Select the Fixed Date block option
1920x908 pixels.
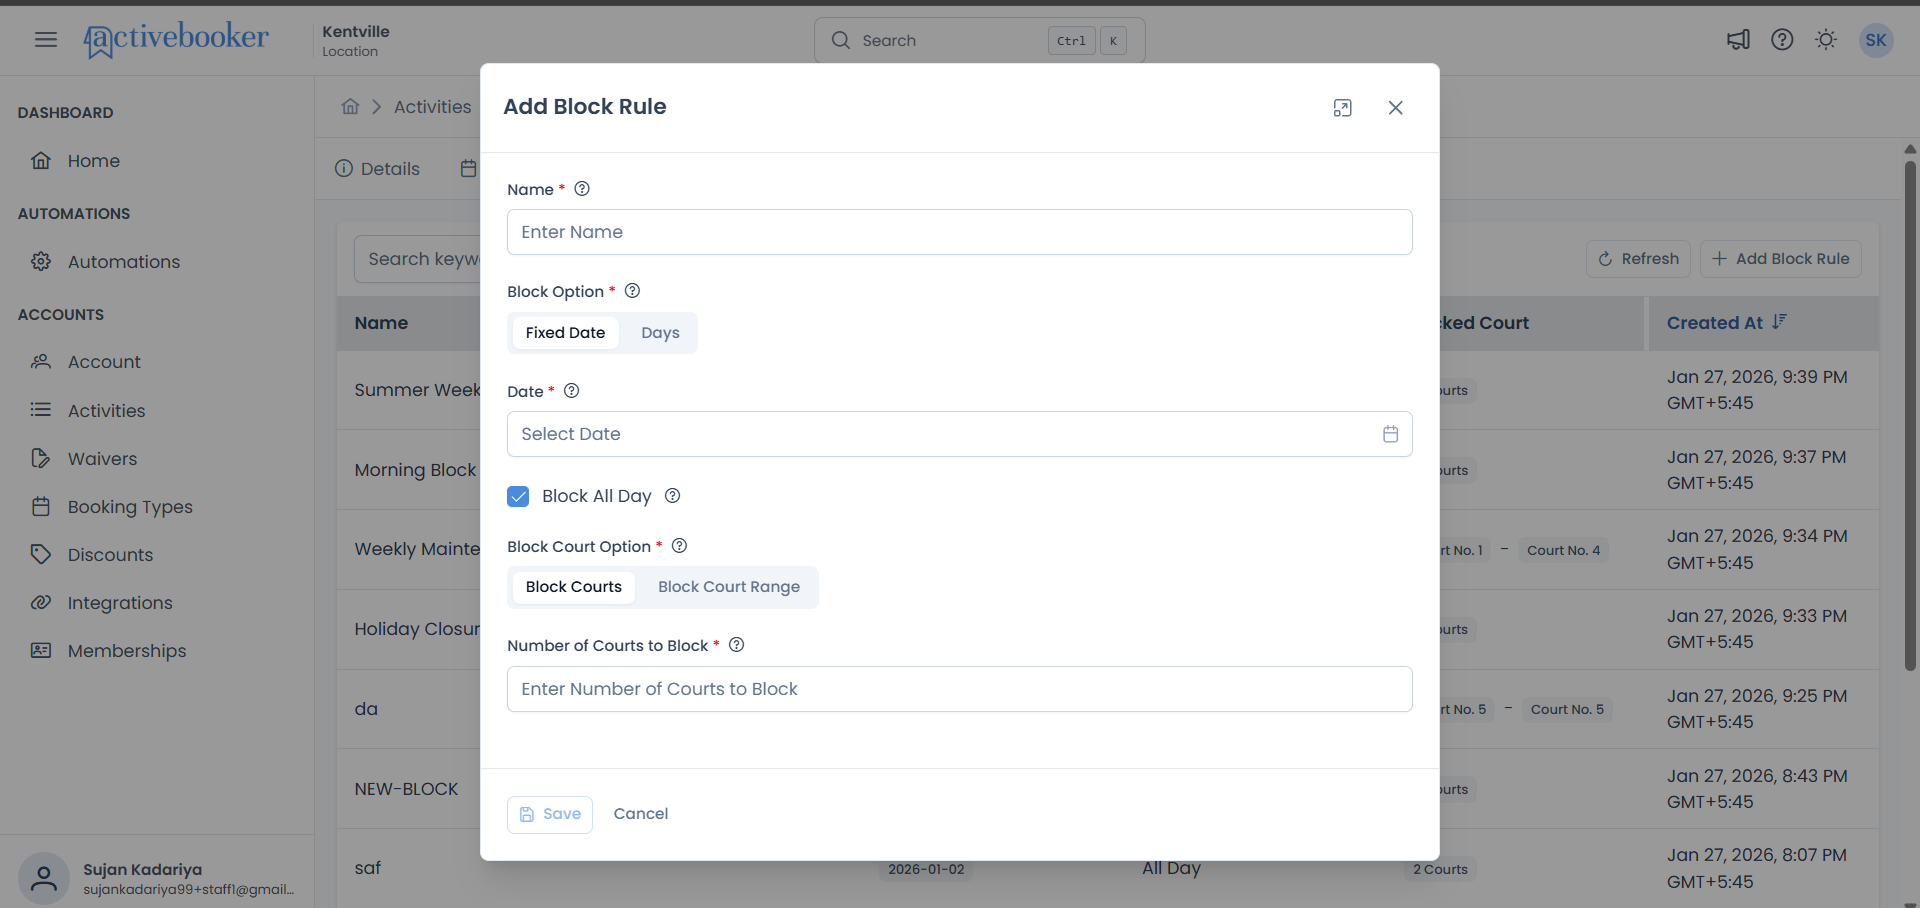tap(565, 333)
